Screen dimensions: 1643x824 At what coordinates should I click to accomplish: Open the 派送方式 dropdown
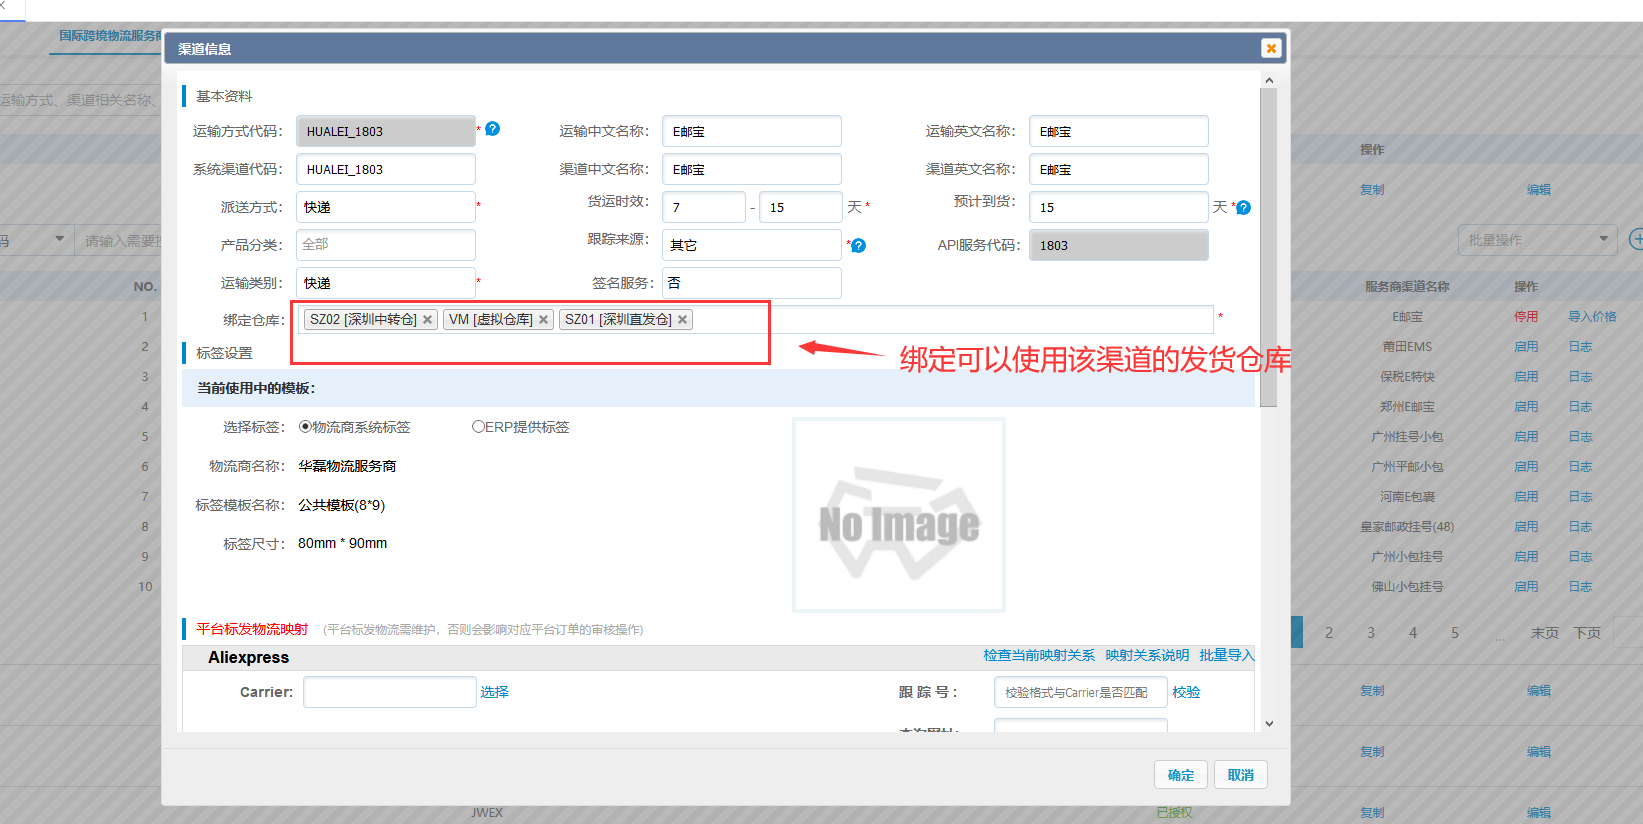point(385,207)
